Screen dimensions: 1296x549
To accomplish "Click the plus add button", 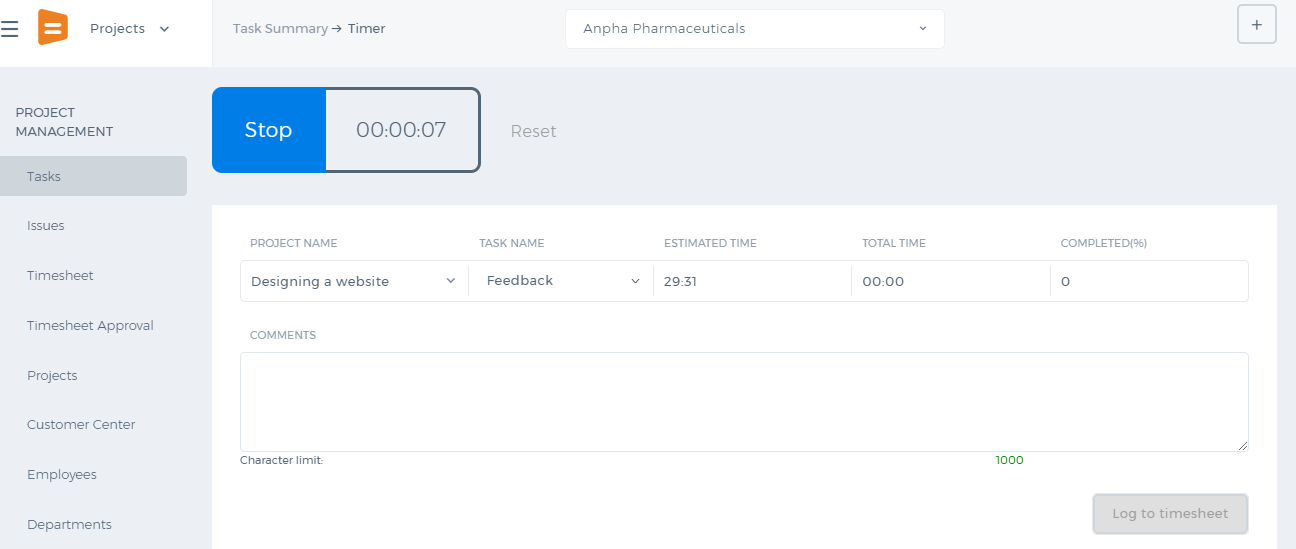I will 1257,24.
